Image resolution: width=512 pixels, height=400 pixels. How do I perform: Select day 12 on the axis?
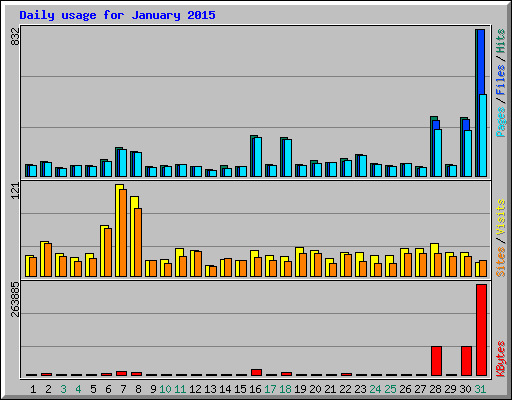click(x=195, y=389)
